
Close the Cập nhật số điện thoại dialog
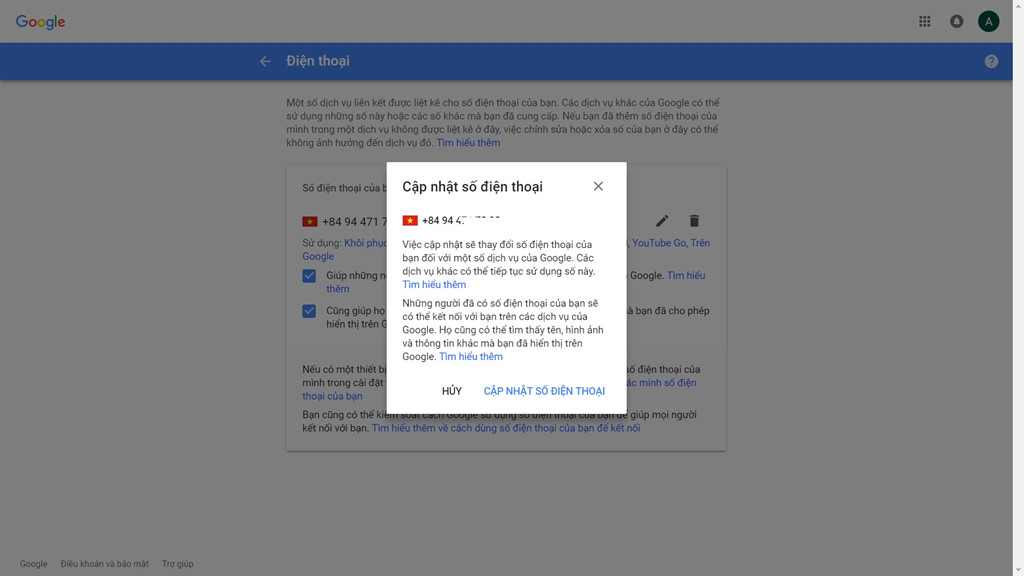598,186
